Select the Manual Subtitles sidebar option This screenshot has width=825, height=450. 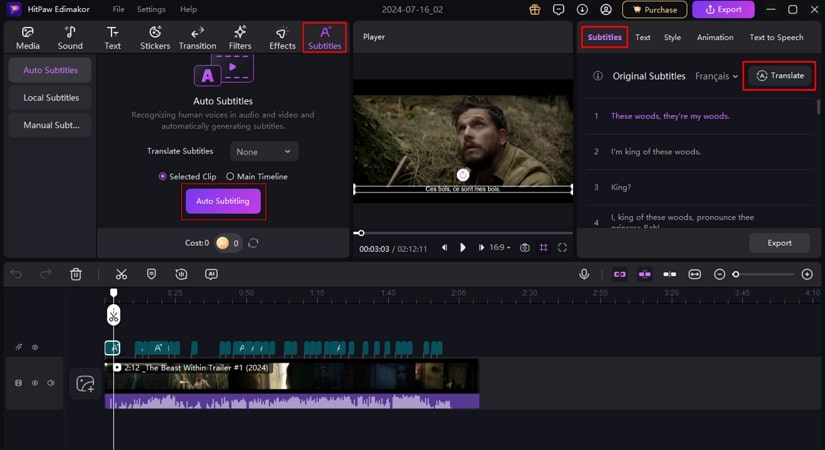coord(50,125)
